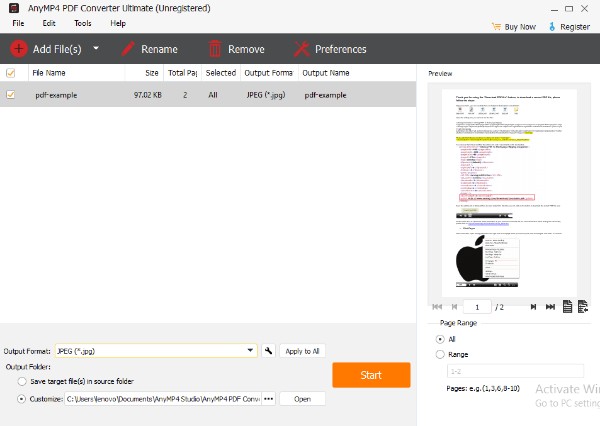This screenshot has height=426, width=600.
Task: Click the Size column header
Action: tap(152, 73)
